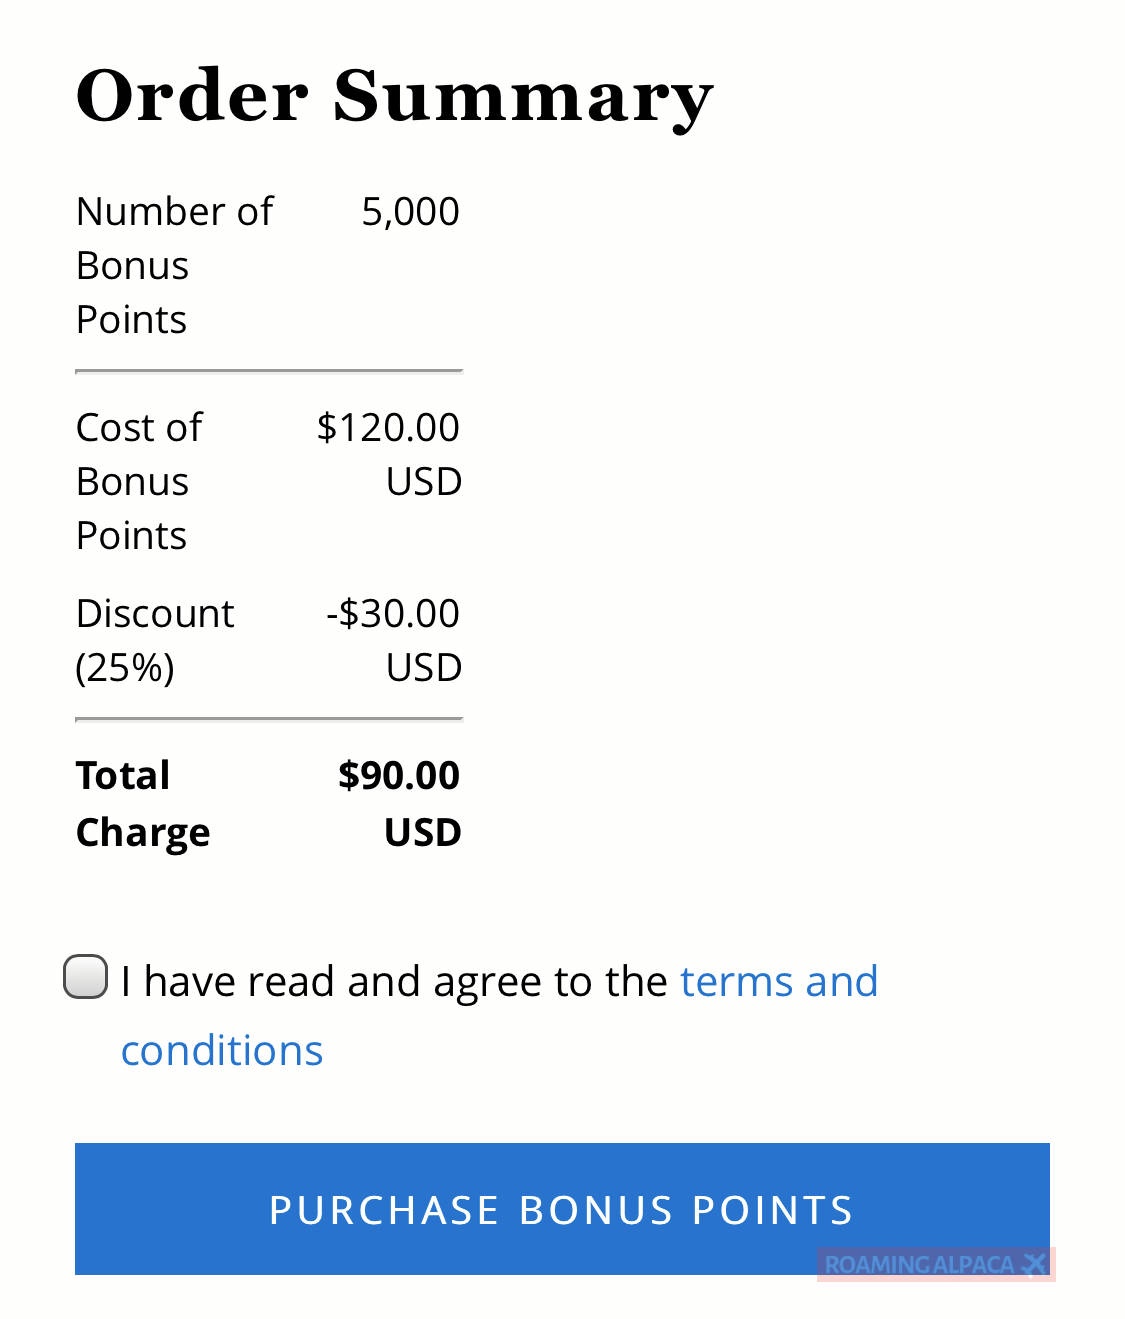Image resolution: width=1125 pixels, height=1319 pixels.
Task: Click the $120.00 cost amount
Action: [x=388, y=428]
